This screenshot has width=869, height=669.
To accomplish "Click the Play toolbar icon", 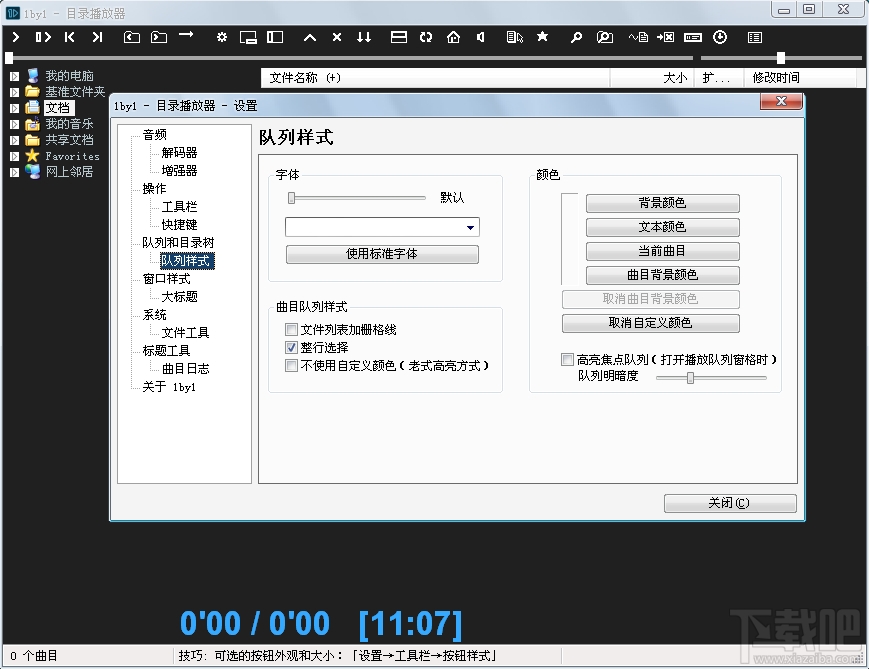I will click(14, 37).
